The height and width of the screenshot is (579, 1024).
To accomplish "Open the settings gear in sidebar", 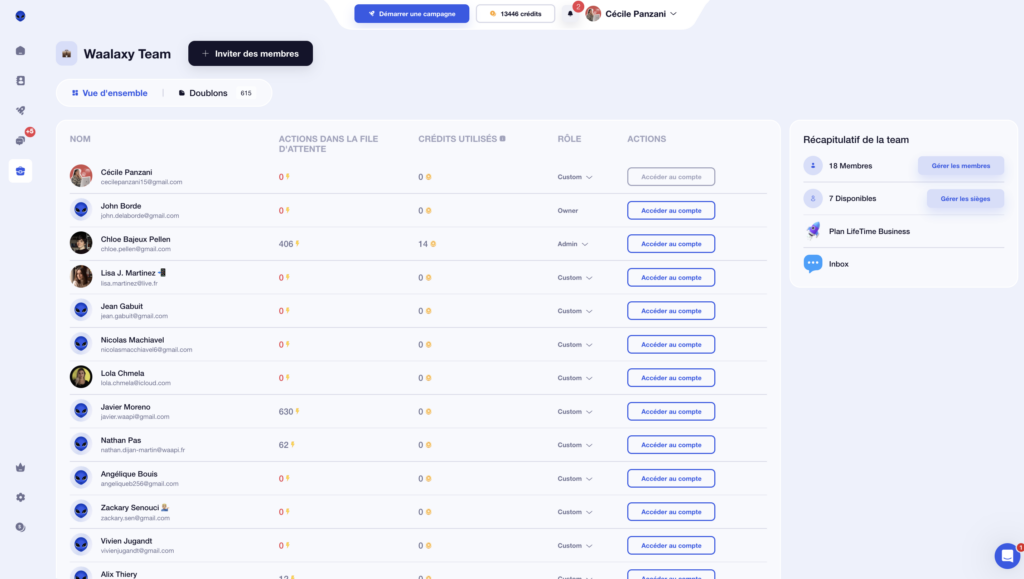I will pos(21,497).
